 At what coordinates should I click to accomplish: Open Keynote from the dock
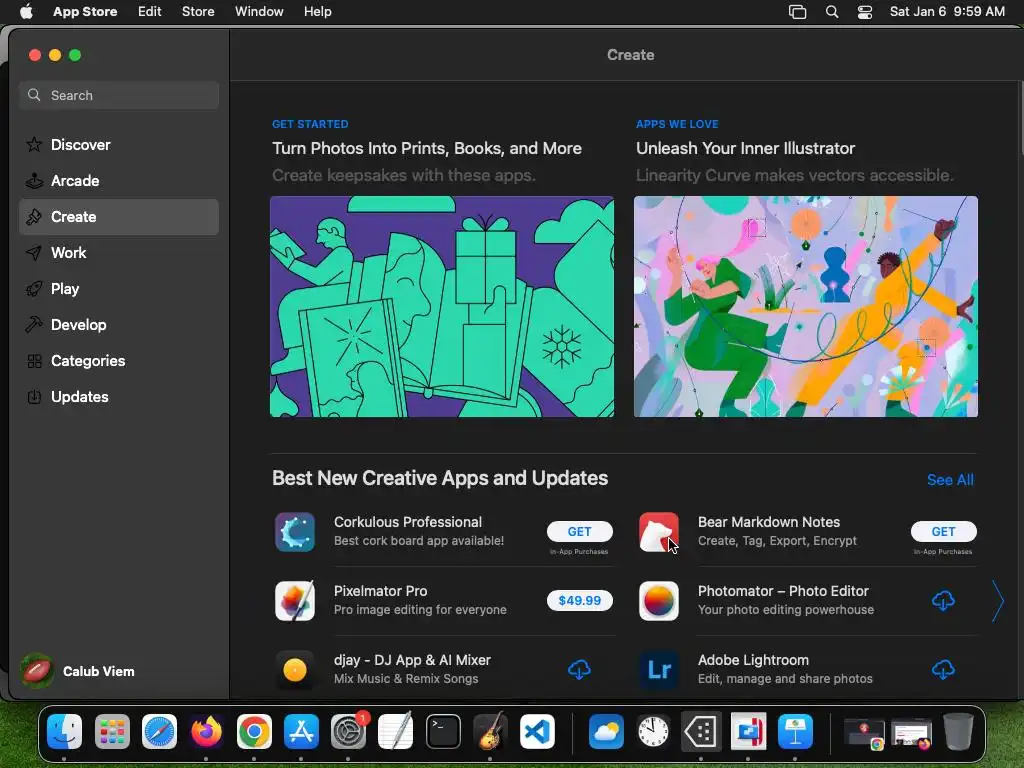[x=795, y=731]
